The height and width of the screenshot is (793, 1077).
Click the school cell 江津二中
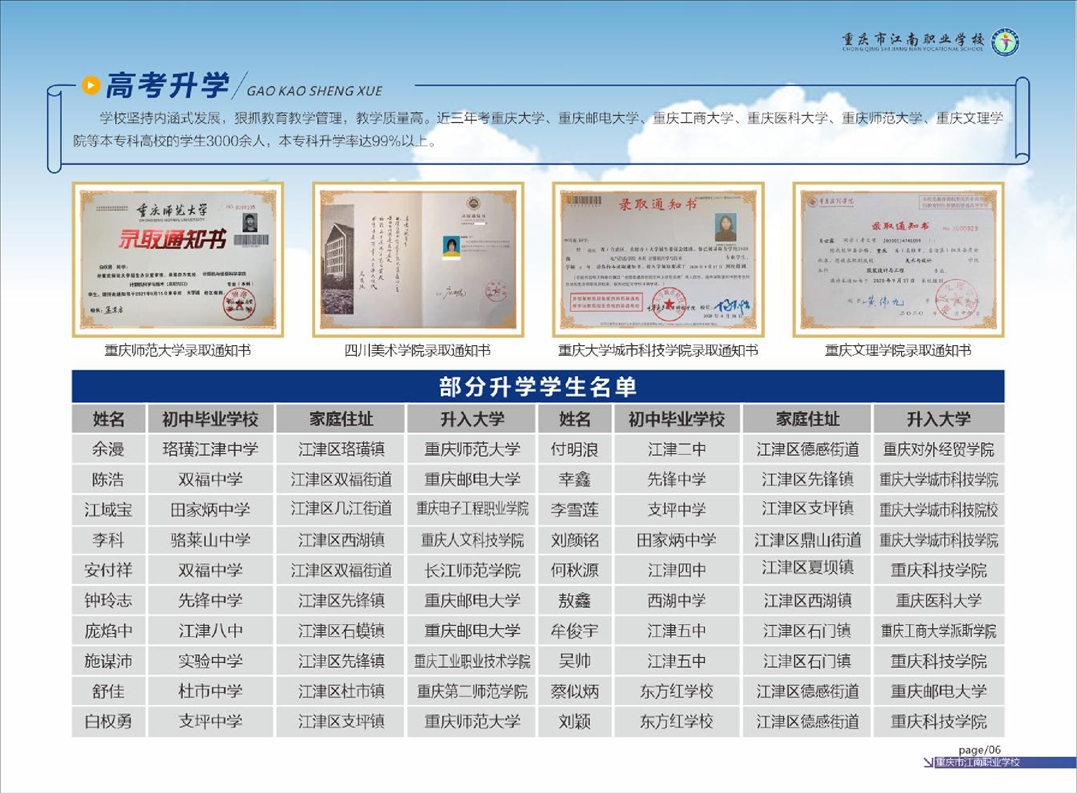[x=677, y=449]
